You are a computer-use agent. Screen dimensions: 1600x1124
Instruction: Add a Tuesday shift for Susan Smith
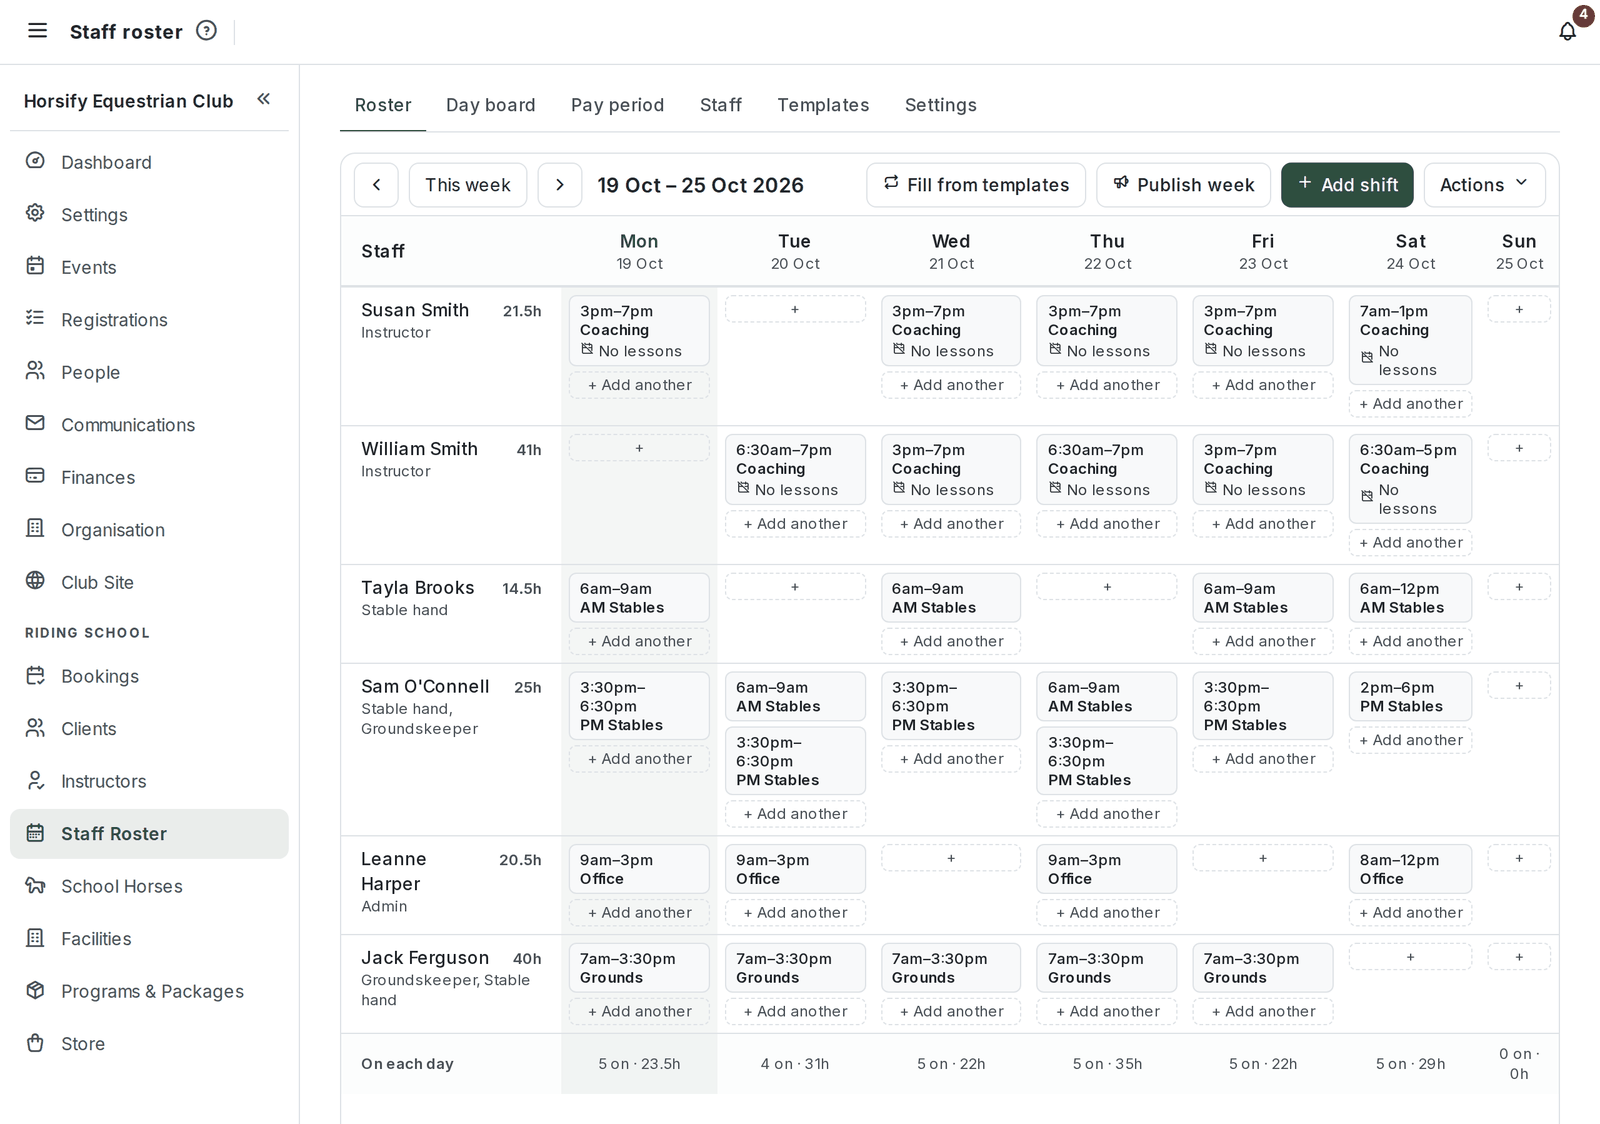pyautogui.click(x=795, y=309)
